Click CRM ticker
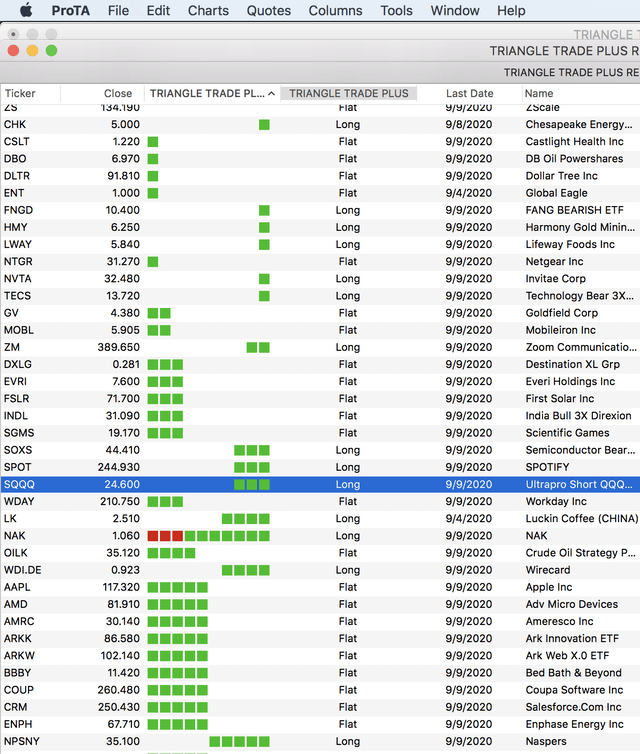 pyautogui.click(x=15, y=707)
